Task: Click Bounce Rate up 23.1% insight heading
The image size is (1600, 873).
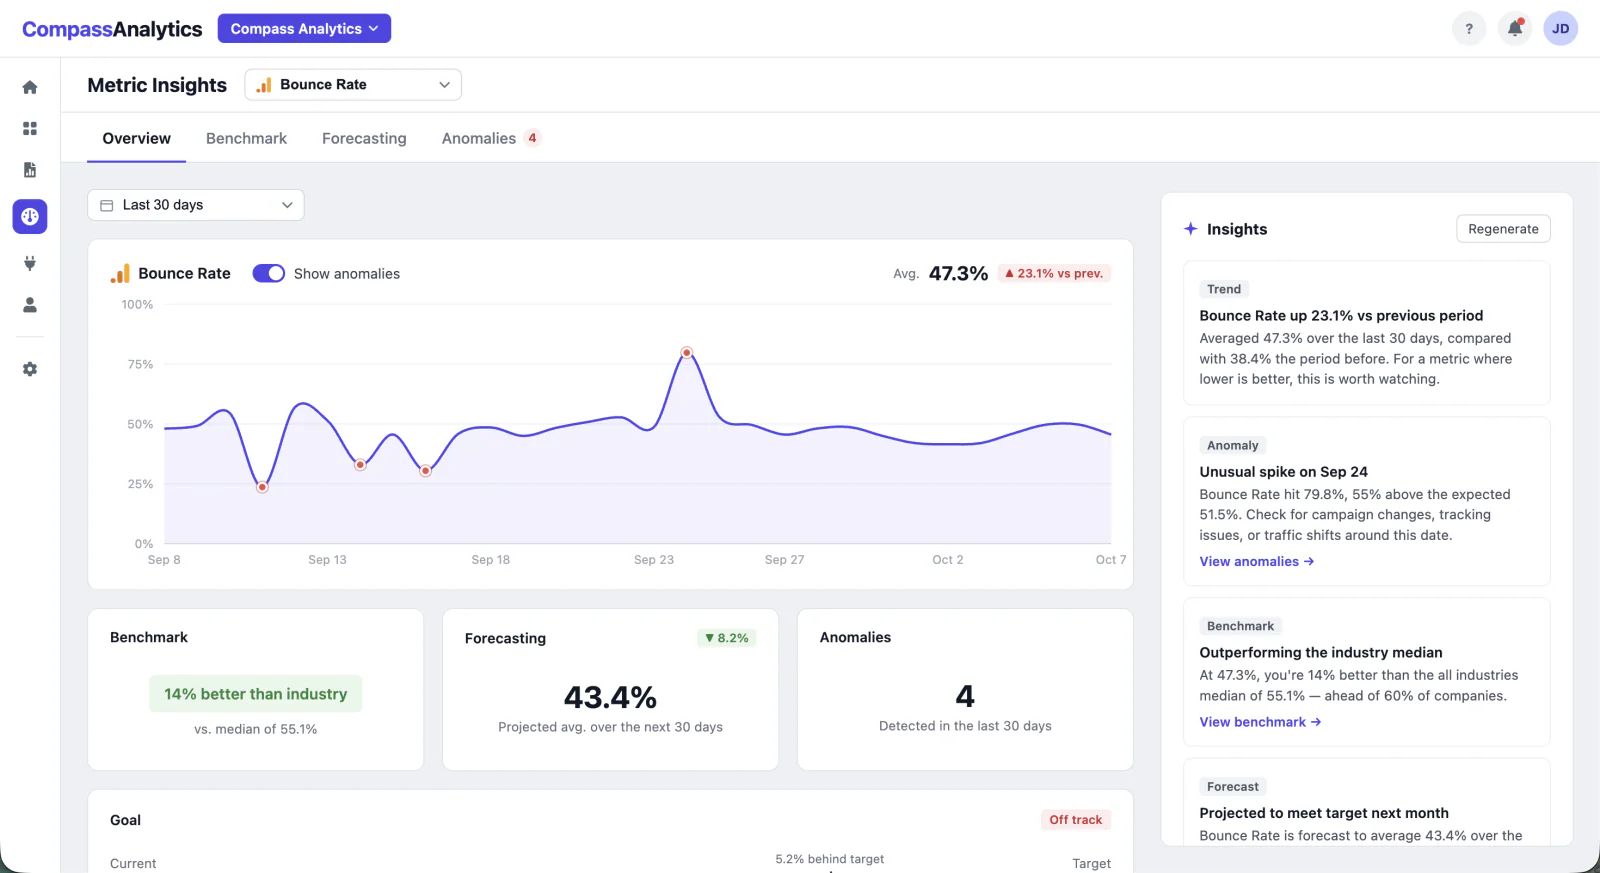Action: 1341,316
